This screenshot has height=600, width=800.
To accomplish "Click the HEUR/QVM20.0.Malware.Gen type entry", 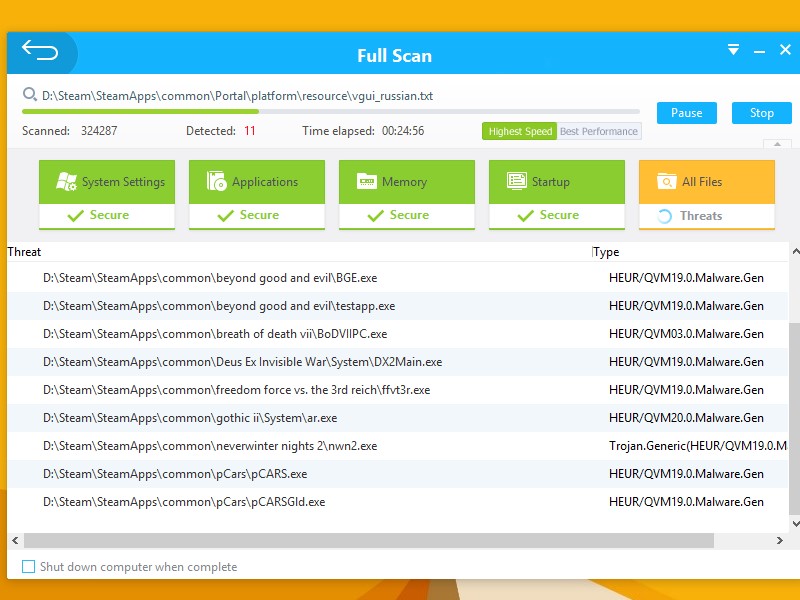I will point(686,418).
